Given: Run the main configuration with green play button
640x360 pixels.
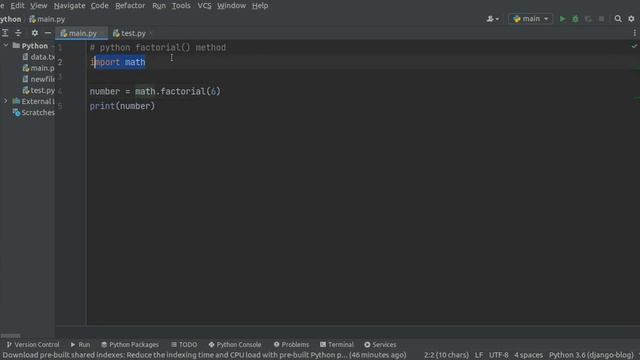Looking at the screenshot, I should point(562,19).
